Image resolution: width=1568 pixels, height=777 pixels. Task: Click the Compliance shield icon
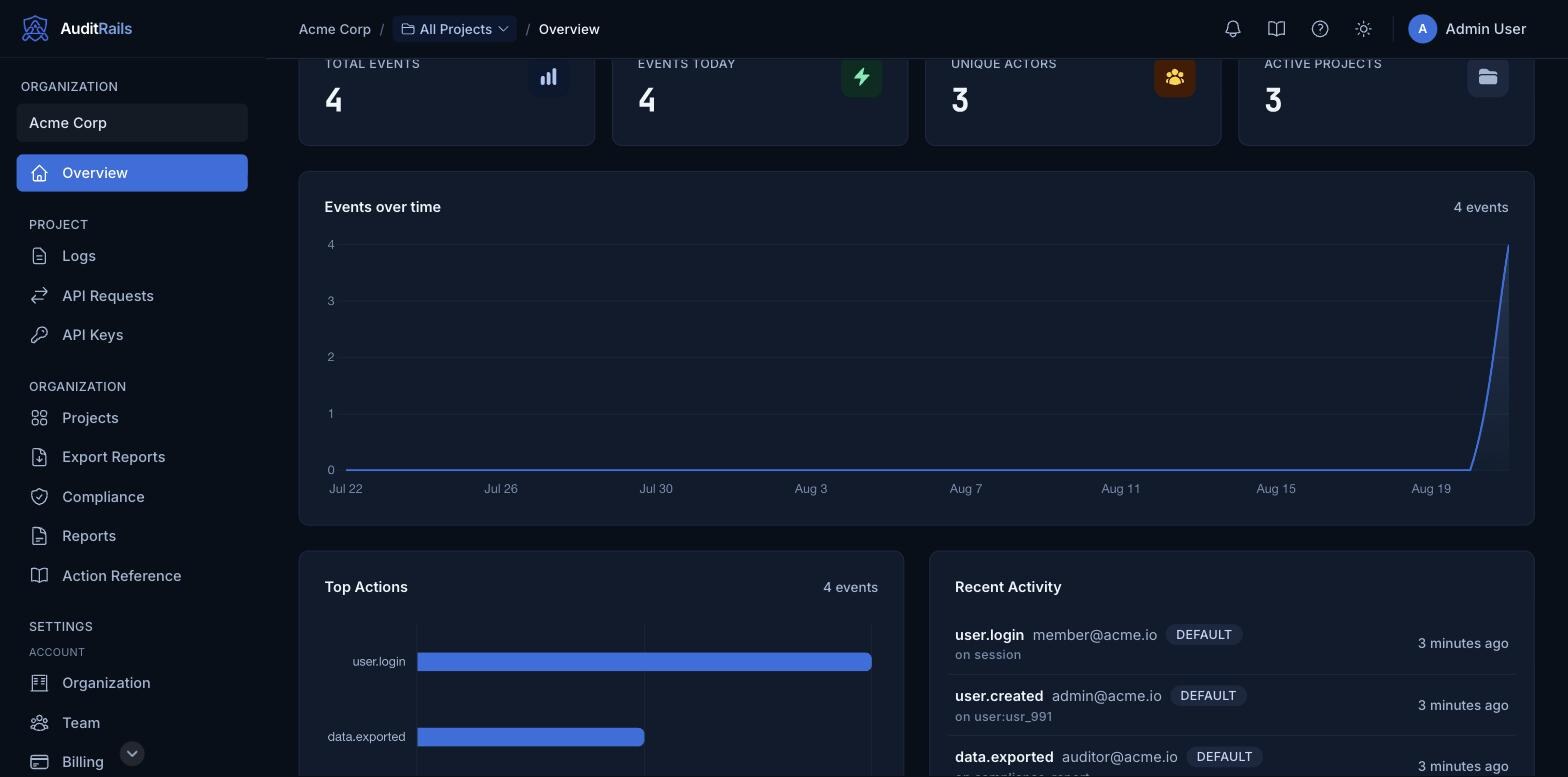click(39, 497)
